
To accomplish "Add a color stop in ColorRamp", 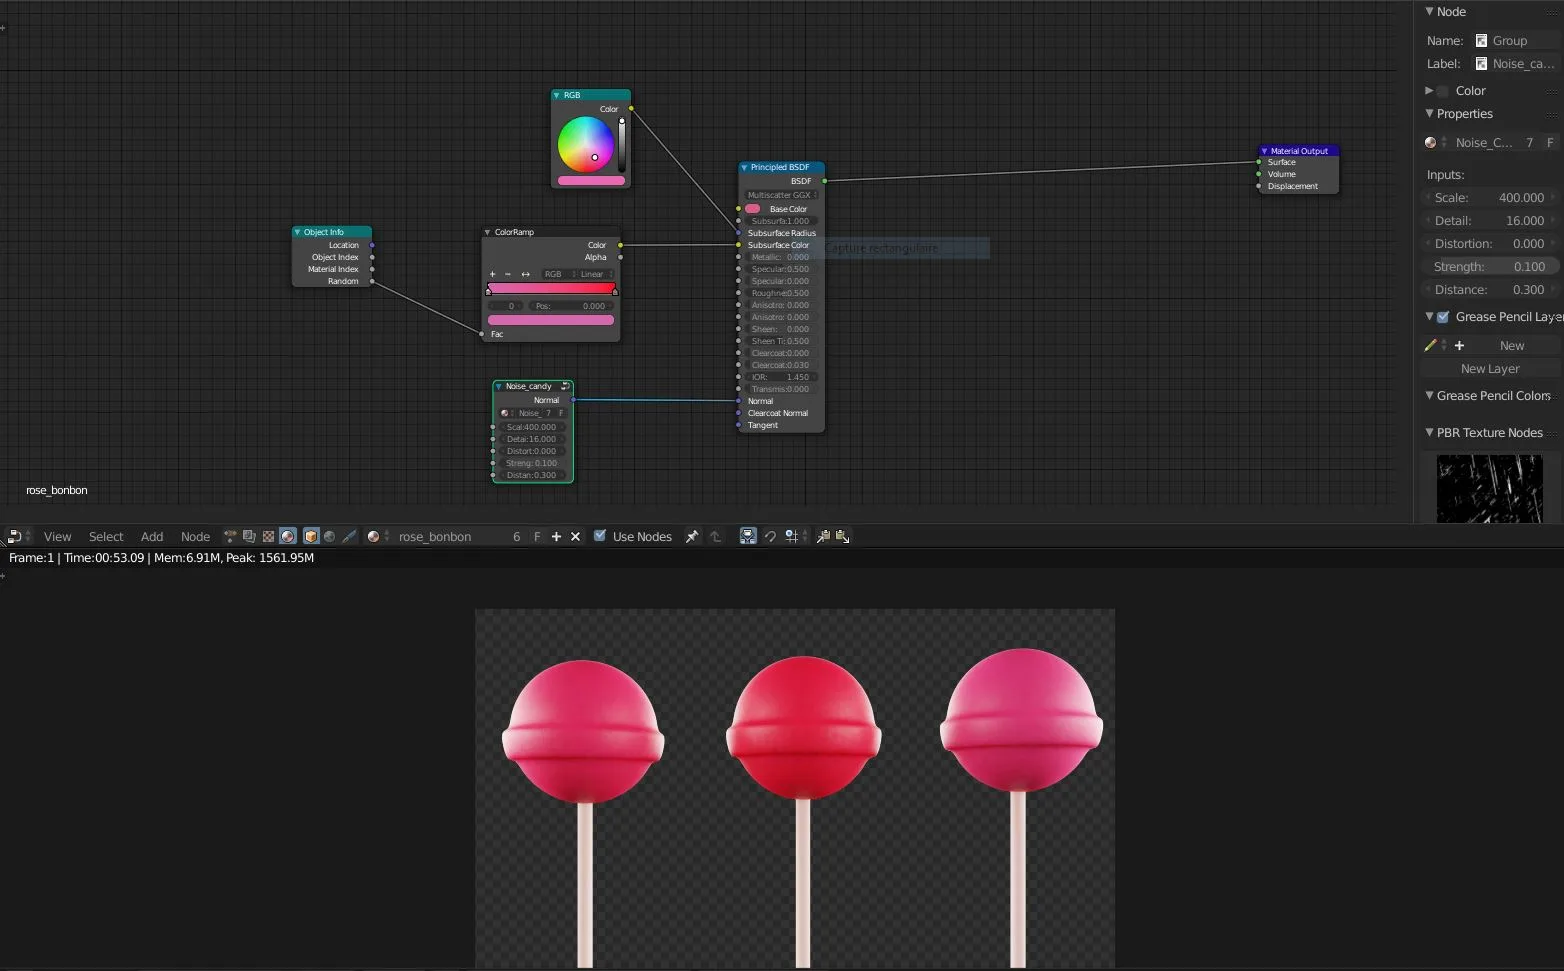I will point(492,274).
